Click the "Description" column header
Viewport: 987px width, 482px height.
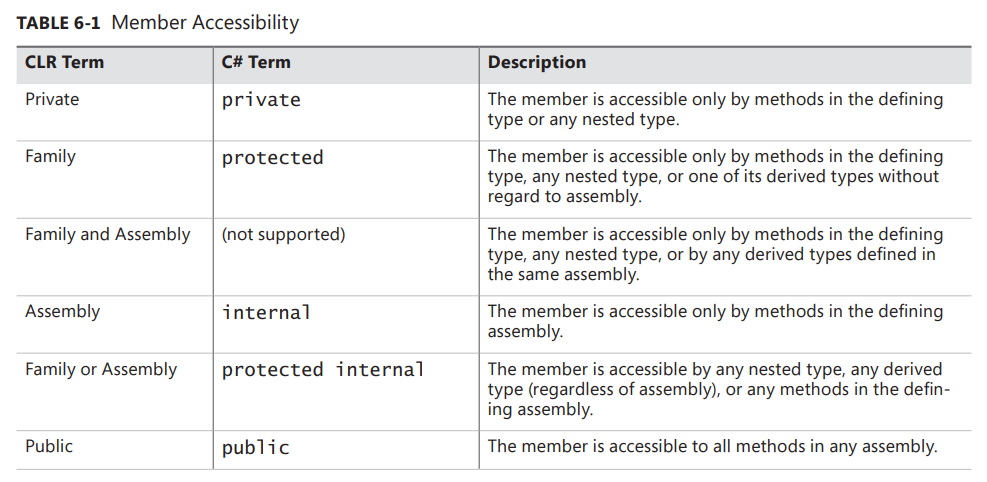pyautogui.click(x=537, y=63)
